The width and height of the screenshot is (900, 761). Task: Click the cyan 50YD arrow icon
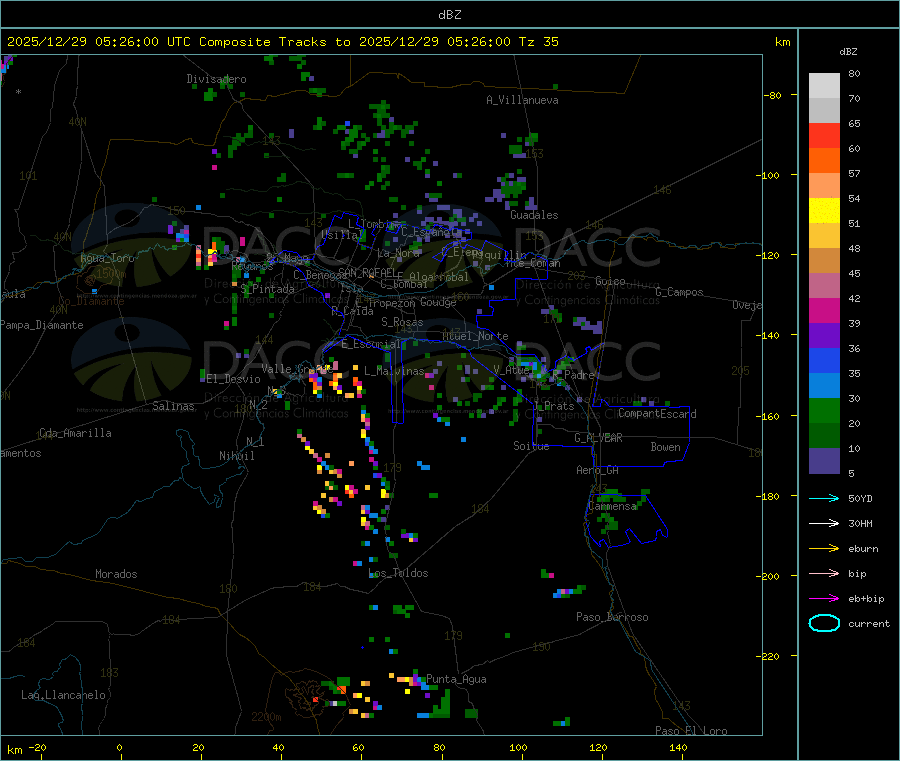tap(824, 498)
